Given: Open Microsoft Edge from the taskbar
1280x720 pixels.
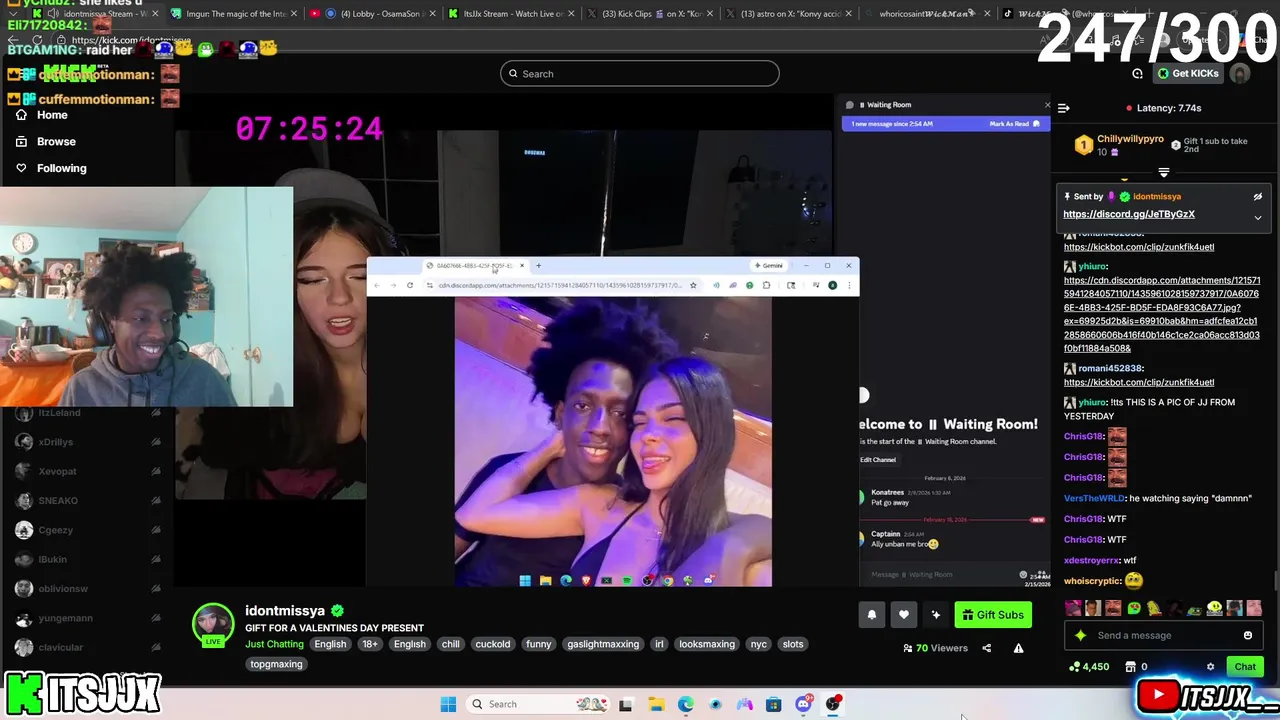Looking at the screenshot, I should [x=685, y=704].
